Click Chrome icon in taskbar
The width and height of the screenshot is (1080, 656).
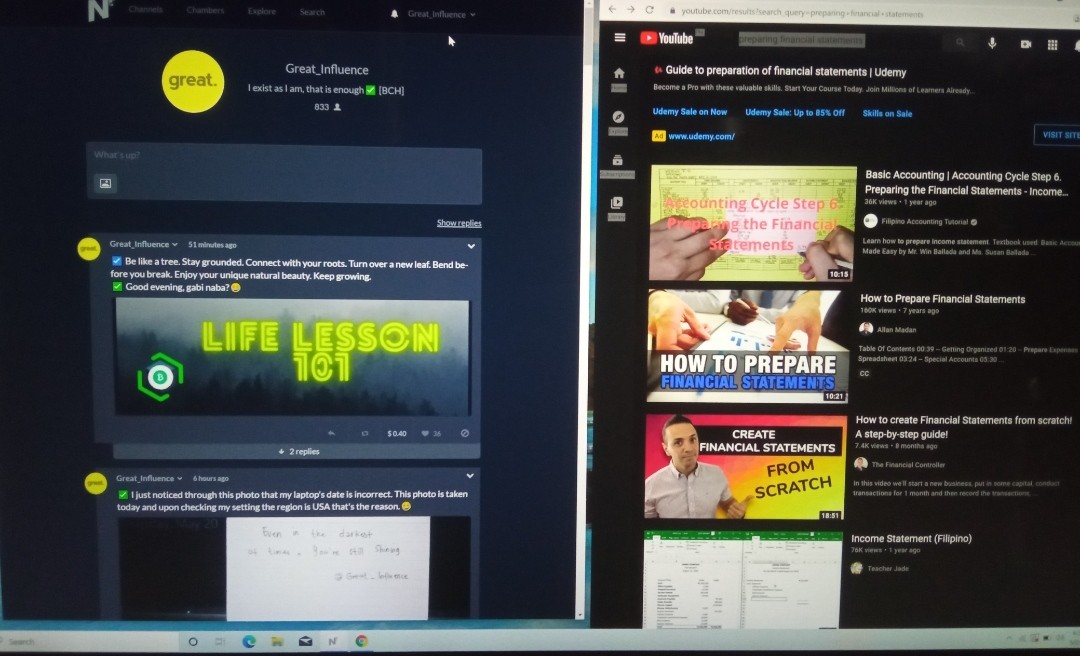[x=361, y=641]
